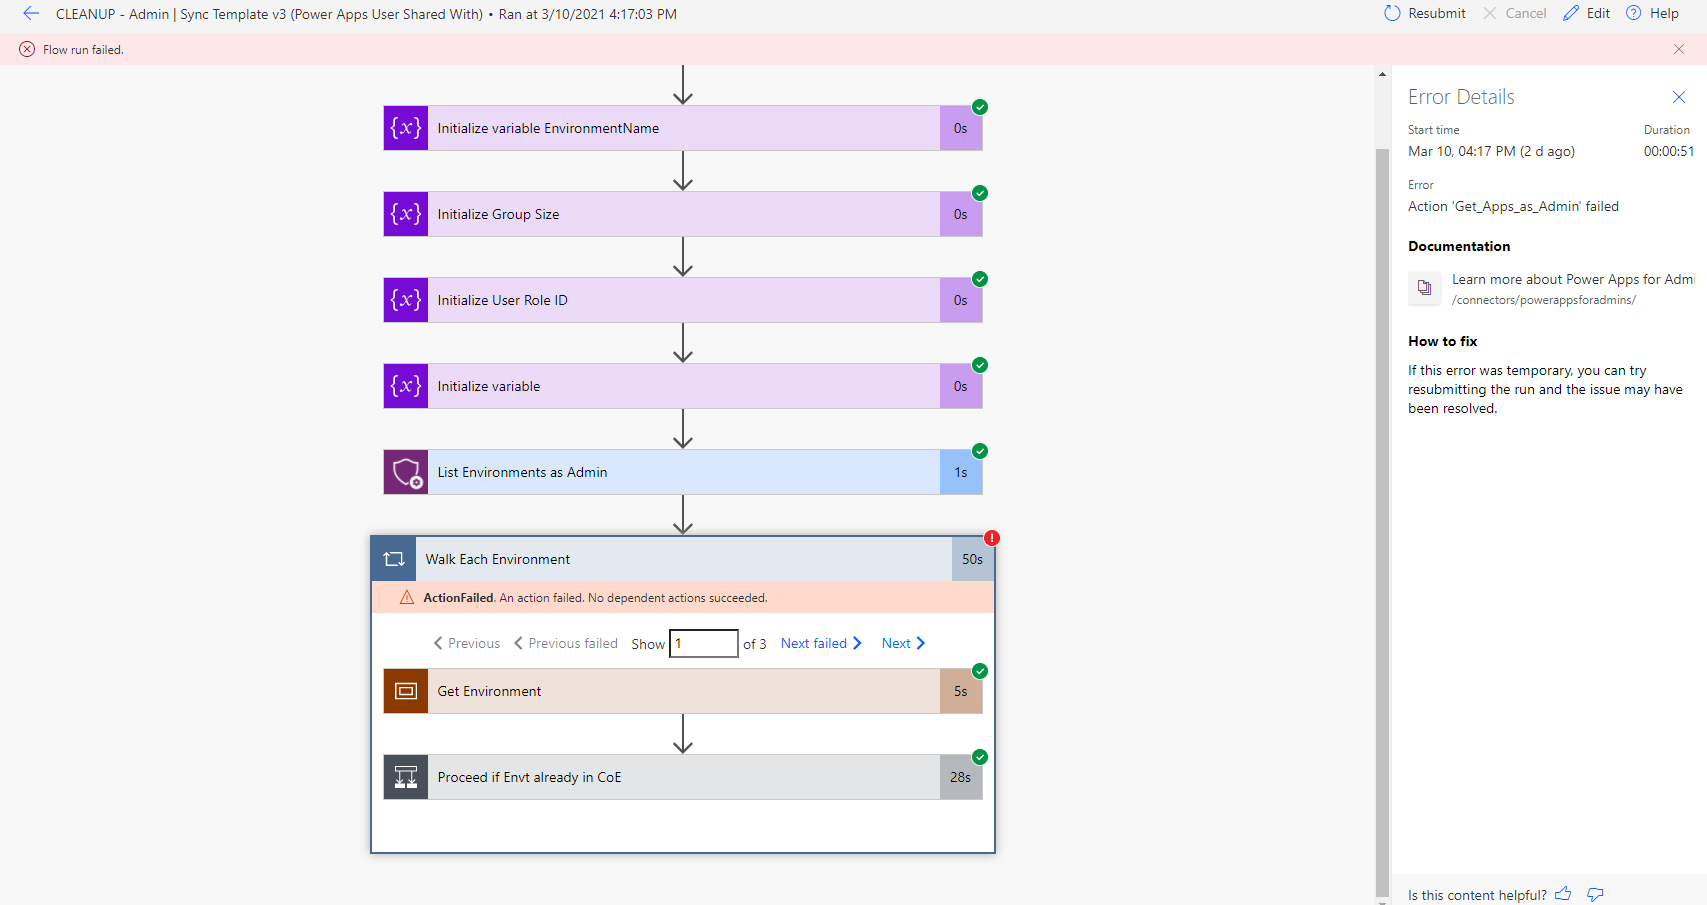Screen dimensions: 1707x905
Task: Open the Learn more about Power Apps link
Action: click(1572, 279)
